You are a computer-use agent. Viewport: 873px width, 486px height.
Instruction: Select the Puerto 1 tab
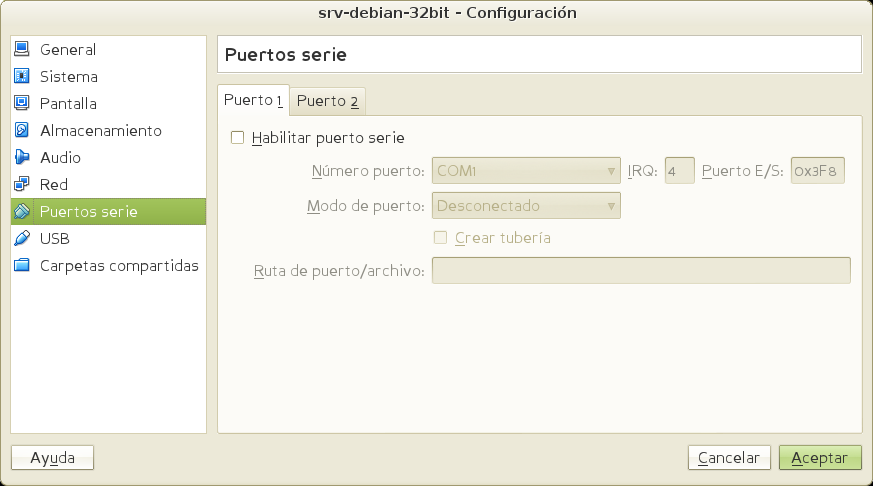(253, 100)
